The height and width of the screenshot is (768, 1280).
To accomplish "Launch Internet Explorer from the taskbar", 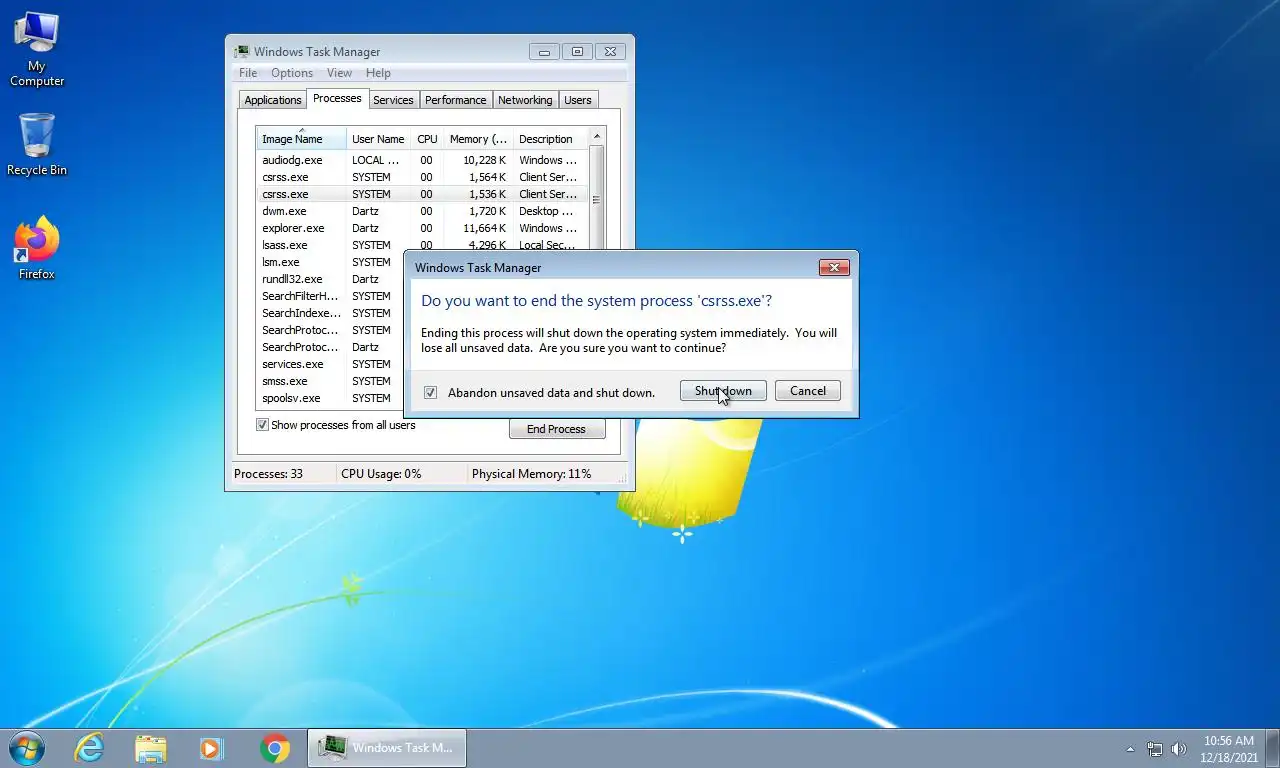I will tap(89, 748).
